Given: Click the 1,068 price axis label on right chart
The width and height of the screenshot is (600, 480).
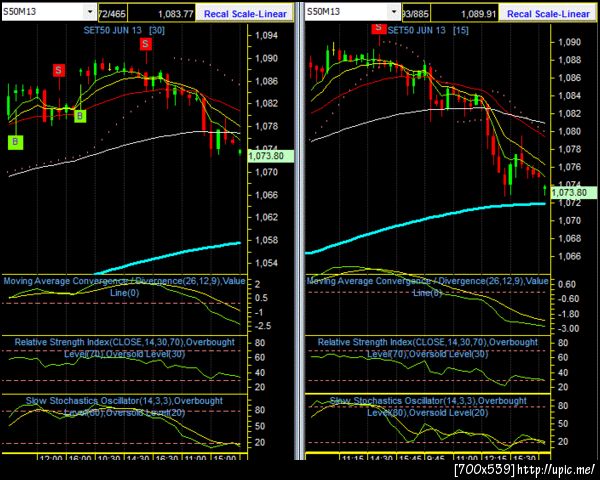Looking at the screenshot, I should coord(569,238).
